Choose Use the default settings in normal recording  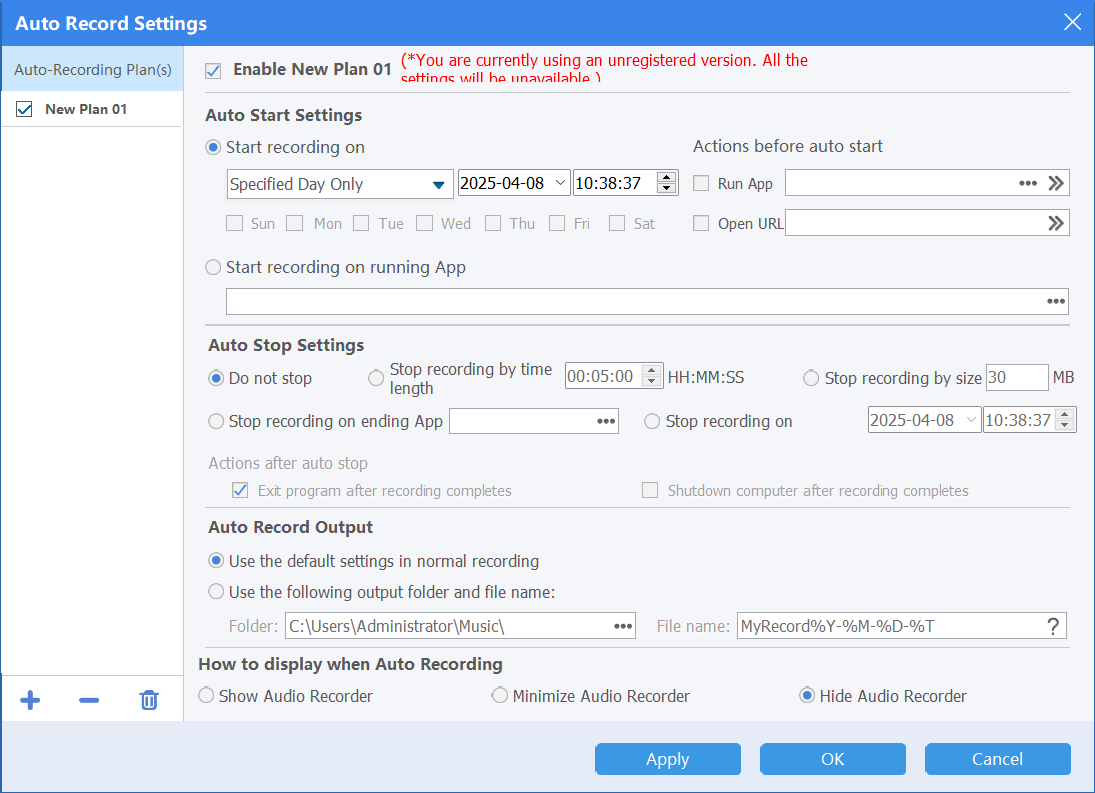click(216, 561)
